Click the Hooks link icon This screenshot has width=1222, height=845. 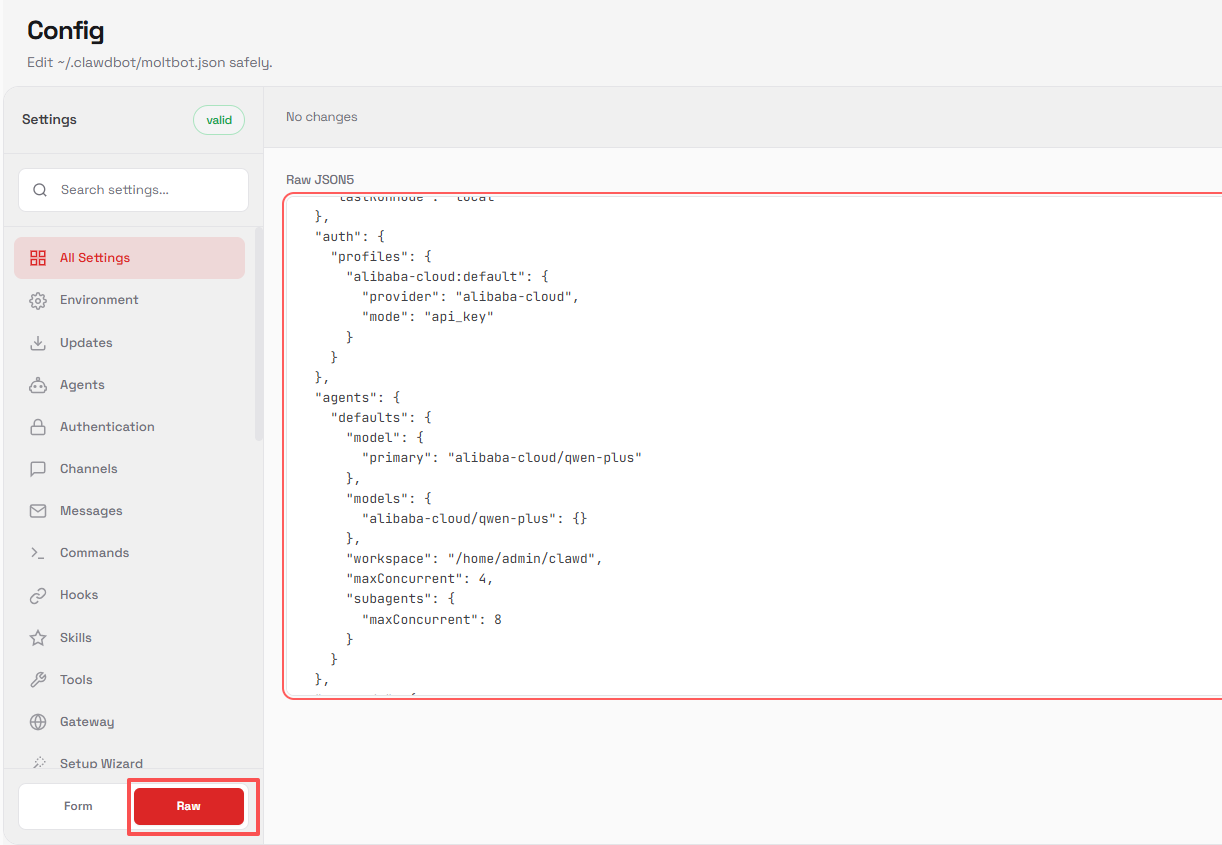click(x=38, y=595)
